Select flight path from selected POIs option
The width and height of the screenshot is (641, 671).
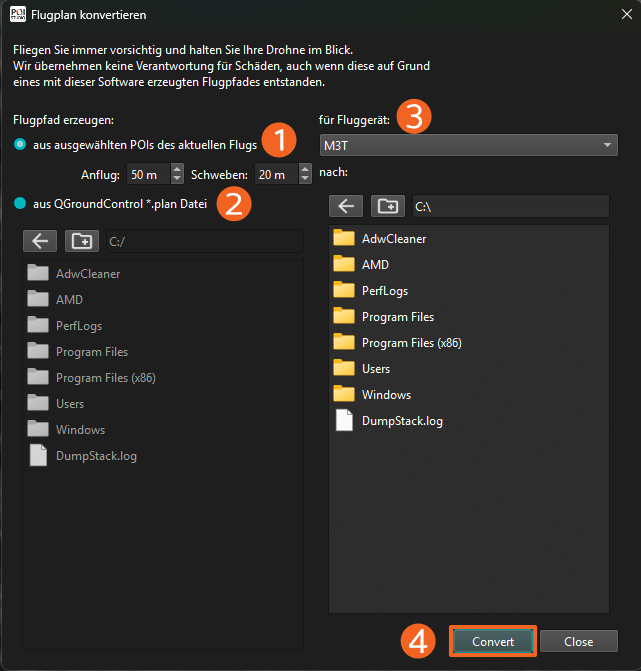(x=21, y=145)
